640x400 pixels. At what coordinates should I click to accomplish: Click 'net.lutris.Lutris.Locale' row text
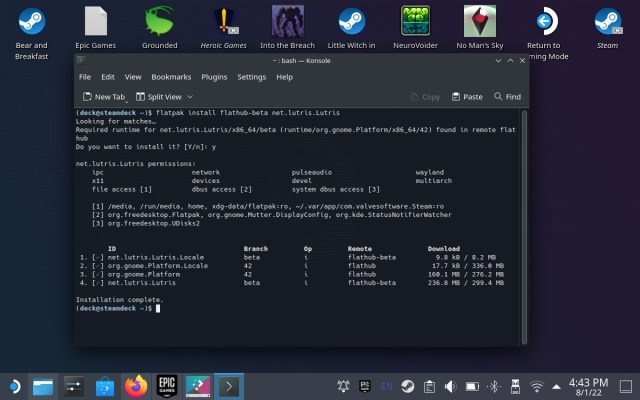[x=156, y=257]
